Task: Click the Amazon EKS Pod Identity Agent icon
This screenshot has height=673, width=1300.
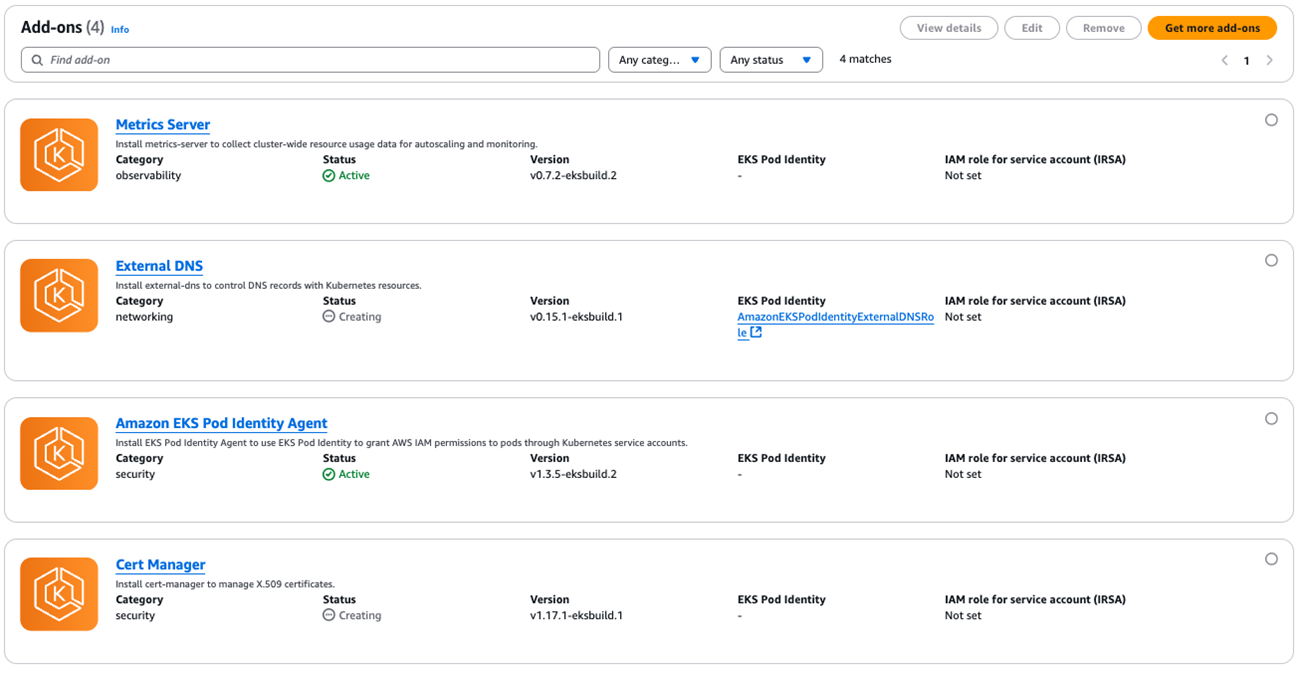Action: click(58, 453)
